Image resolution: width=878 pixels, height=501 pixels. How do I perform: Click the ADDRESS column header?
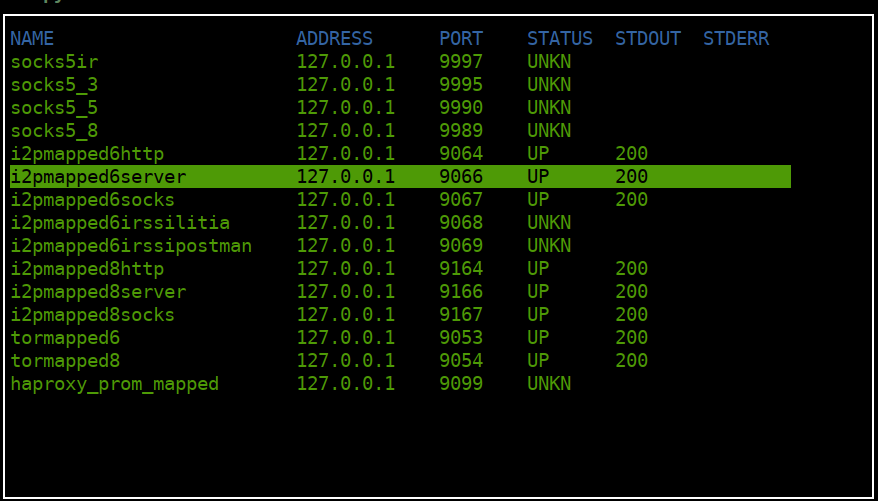point(334,39)
